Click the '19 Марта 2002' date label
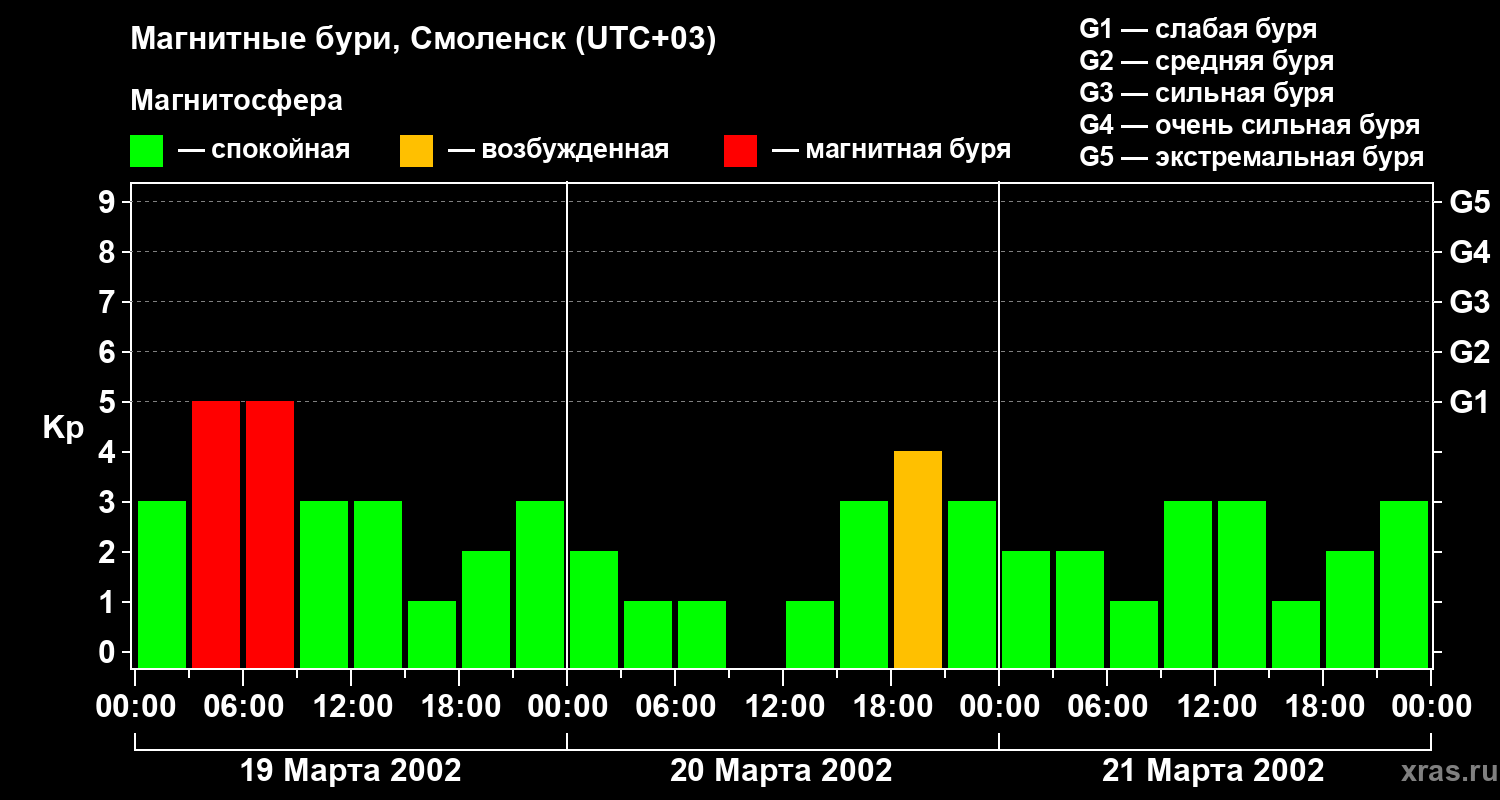This screenshot has height=800, width=1500. 351,771
